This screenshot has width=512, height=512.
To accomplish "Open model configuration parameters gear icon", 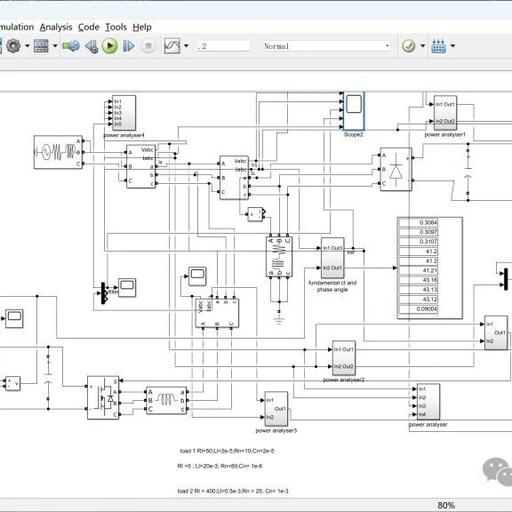I will click(x=13, y=46).
